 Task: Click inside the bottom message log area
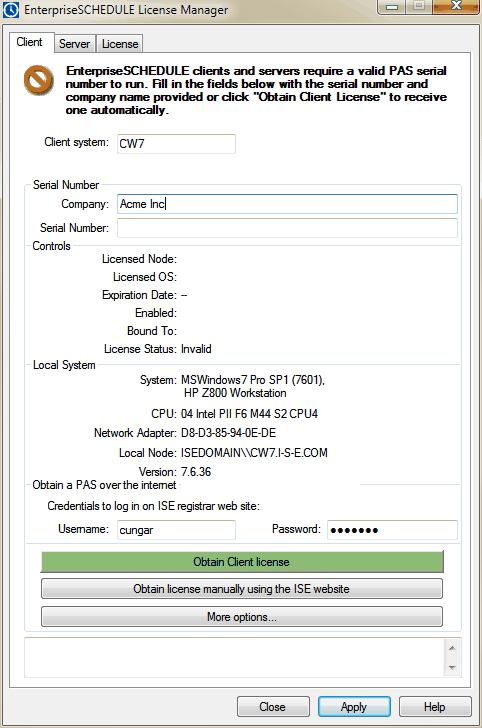tap(234, 657)
